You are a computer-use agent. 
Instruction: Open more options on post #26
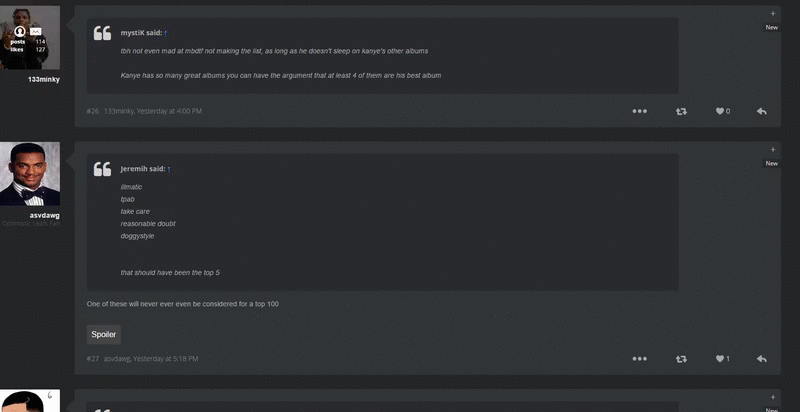tap(639, 111)
